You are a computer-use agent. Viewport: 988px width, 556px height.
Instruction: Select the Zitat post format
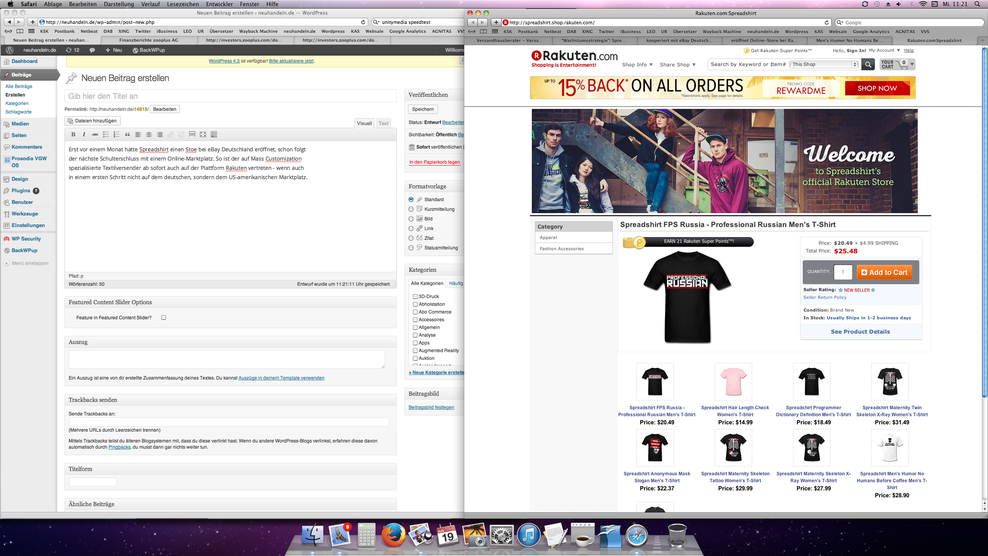pos(411,238)
